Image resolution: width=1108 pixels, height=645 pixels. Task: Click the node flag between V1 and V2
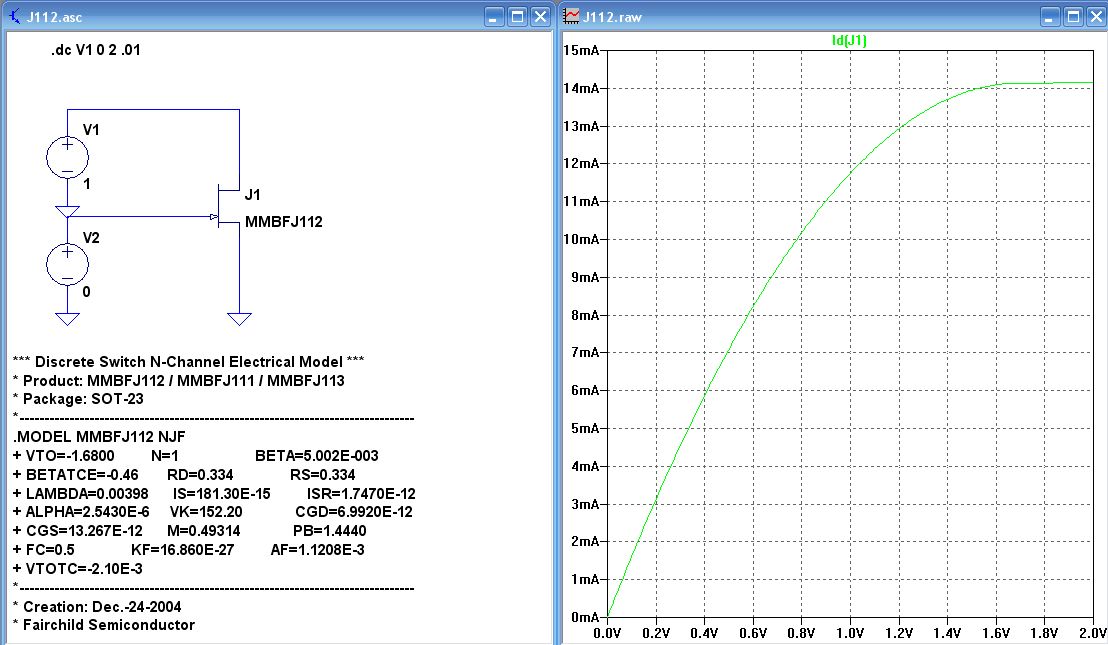point(67,211)
